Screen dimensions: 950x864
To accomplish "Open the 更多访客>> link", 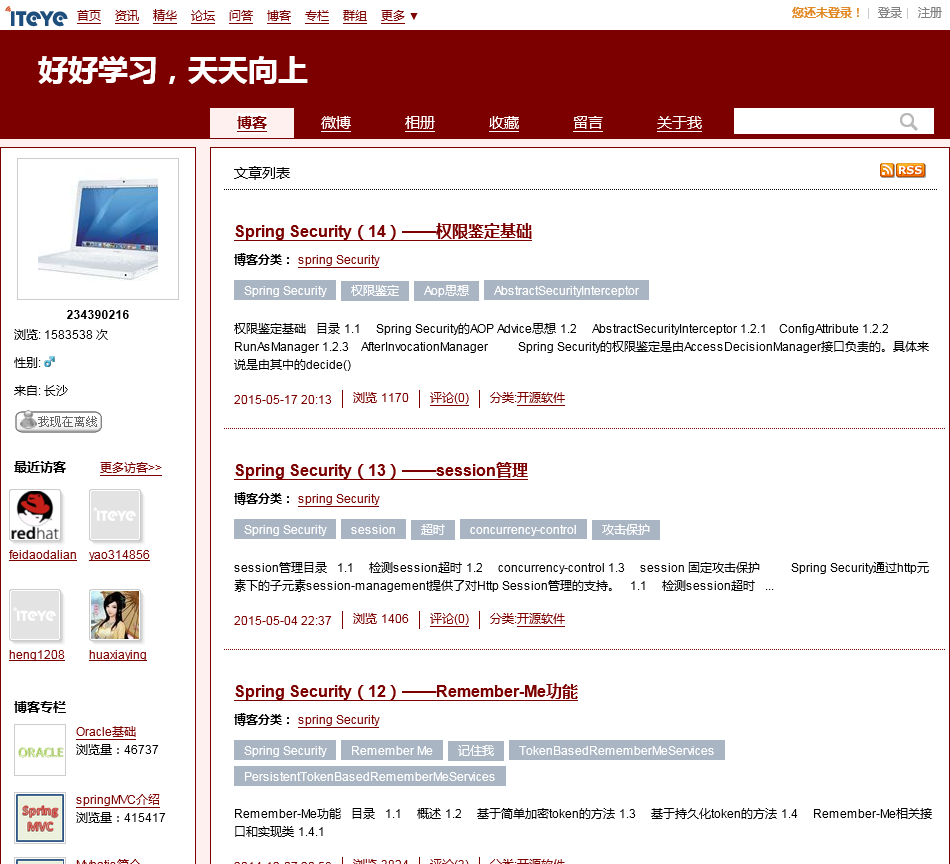I will click(131, 468).
